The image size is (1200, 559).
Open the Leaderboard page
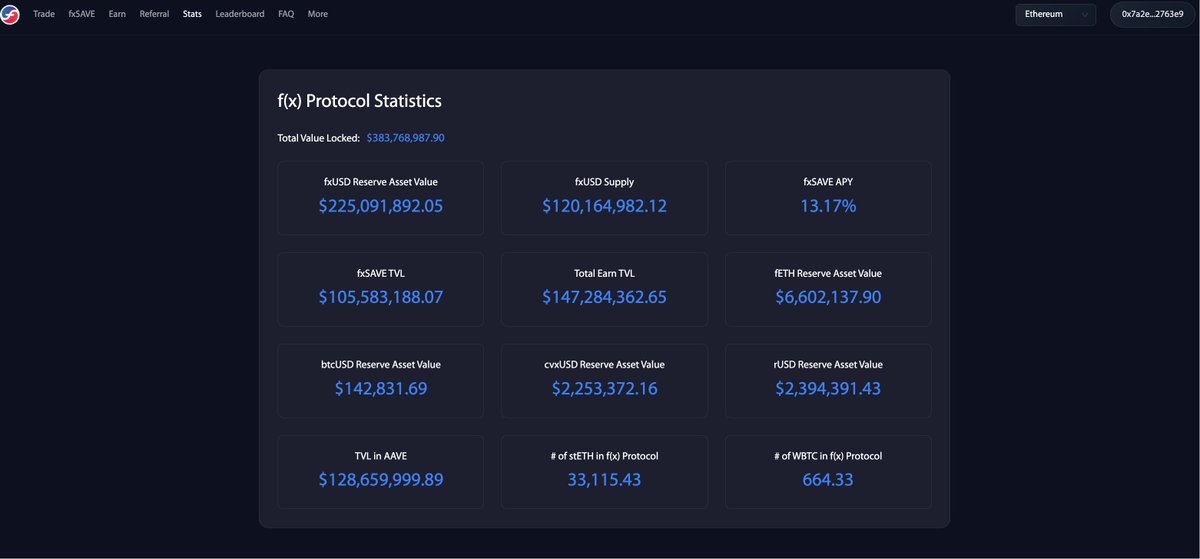click(x=240, y=15)
